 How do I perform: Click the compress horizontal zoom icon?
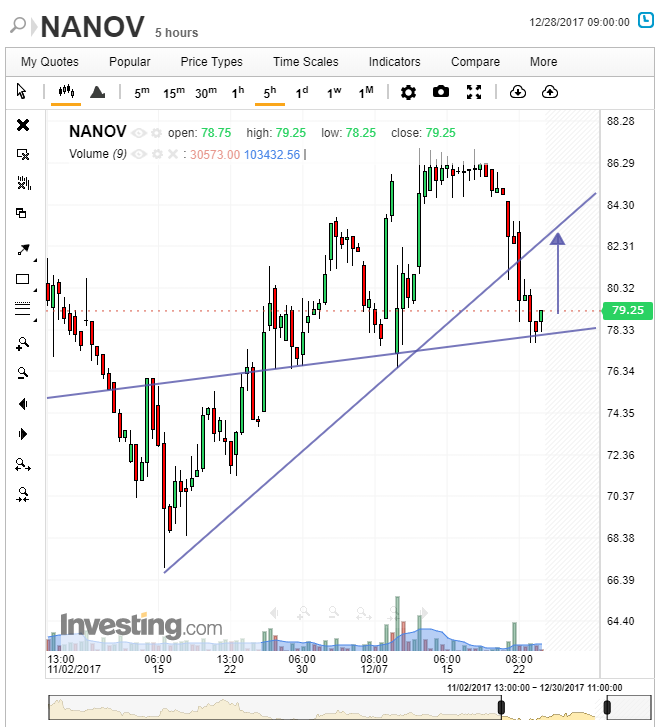23,495
